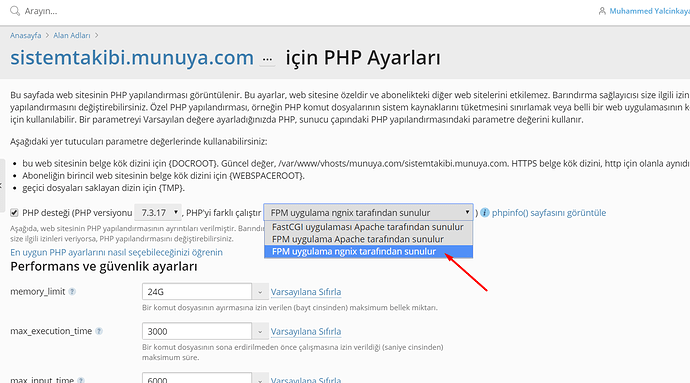
Task: Expand the memory_limit value dropdown arrow
Action: point(260,292)
